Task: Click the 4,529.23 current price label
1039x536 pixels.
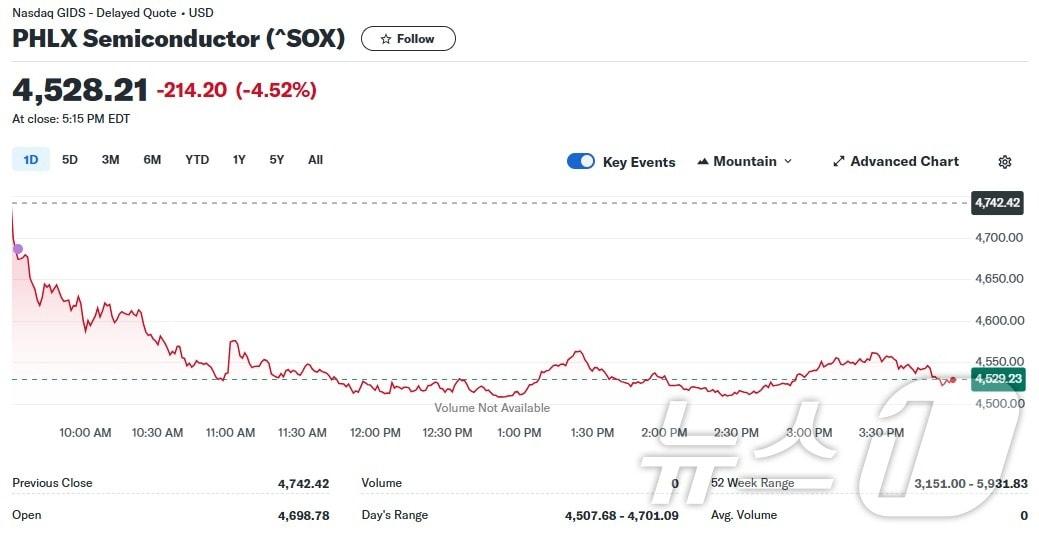Action: (998, 379)
